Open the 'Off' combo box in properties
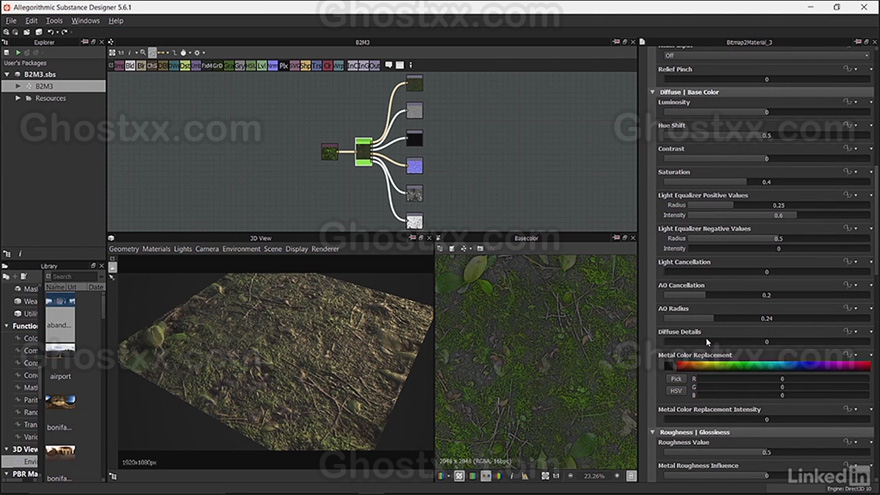The height and width of the screenshot is (495, 880). pyautogui.click(x=766, y=56)
